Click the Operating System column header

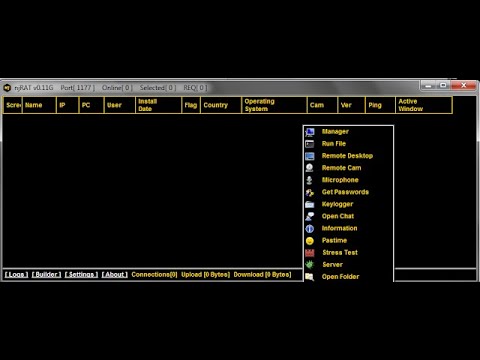click(274, 105)
